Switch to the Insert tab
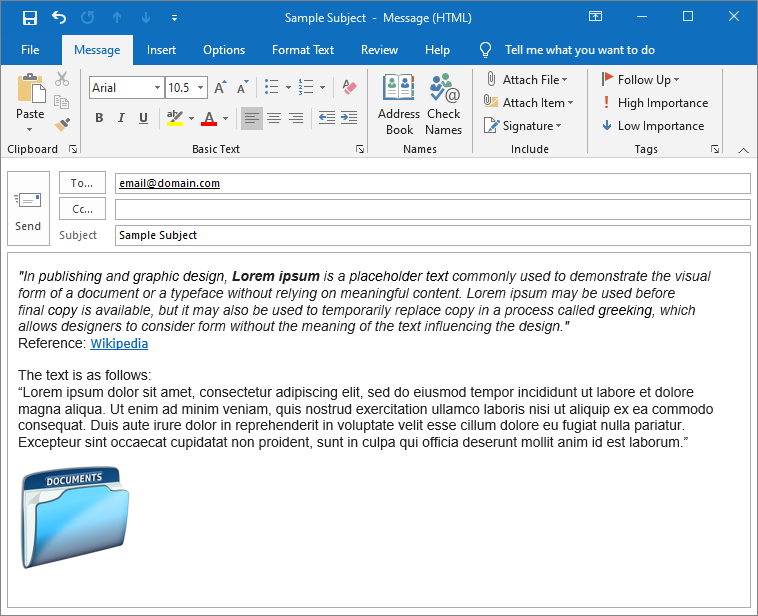758x616 pixels. 161,50
